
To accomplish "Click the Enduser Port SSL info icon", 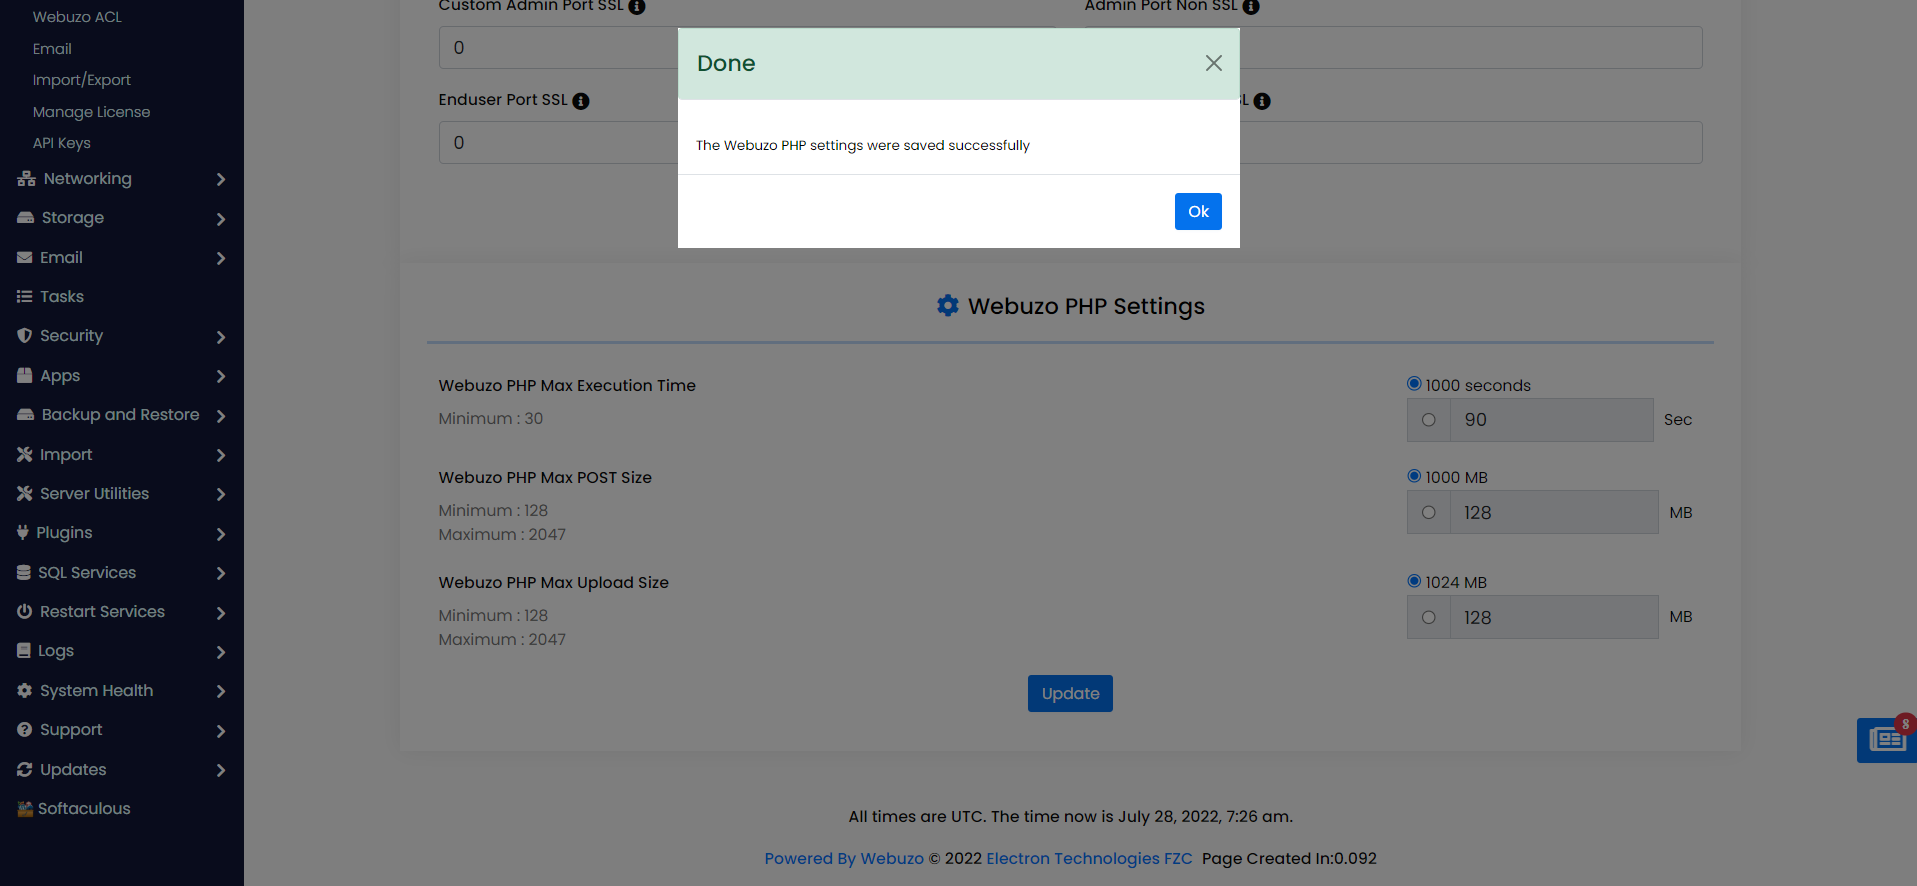I will point(581,101).
